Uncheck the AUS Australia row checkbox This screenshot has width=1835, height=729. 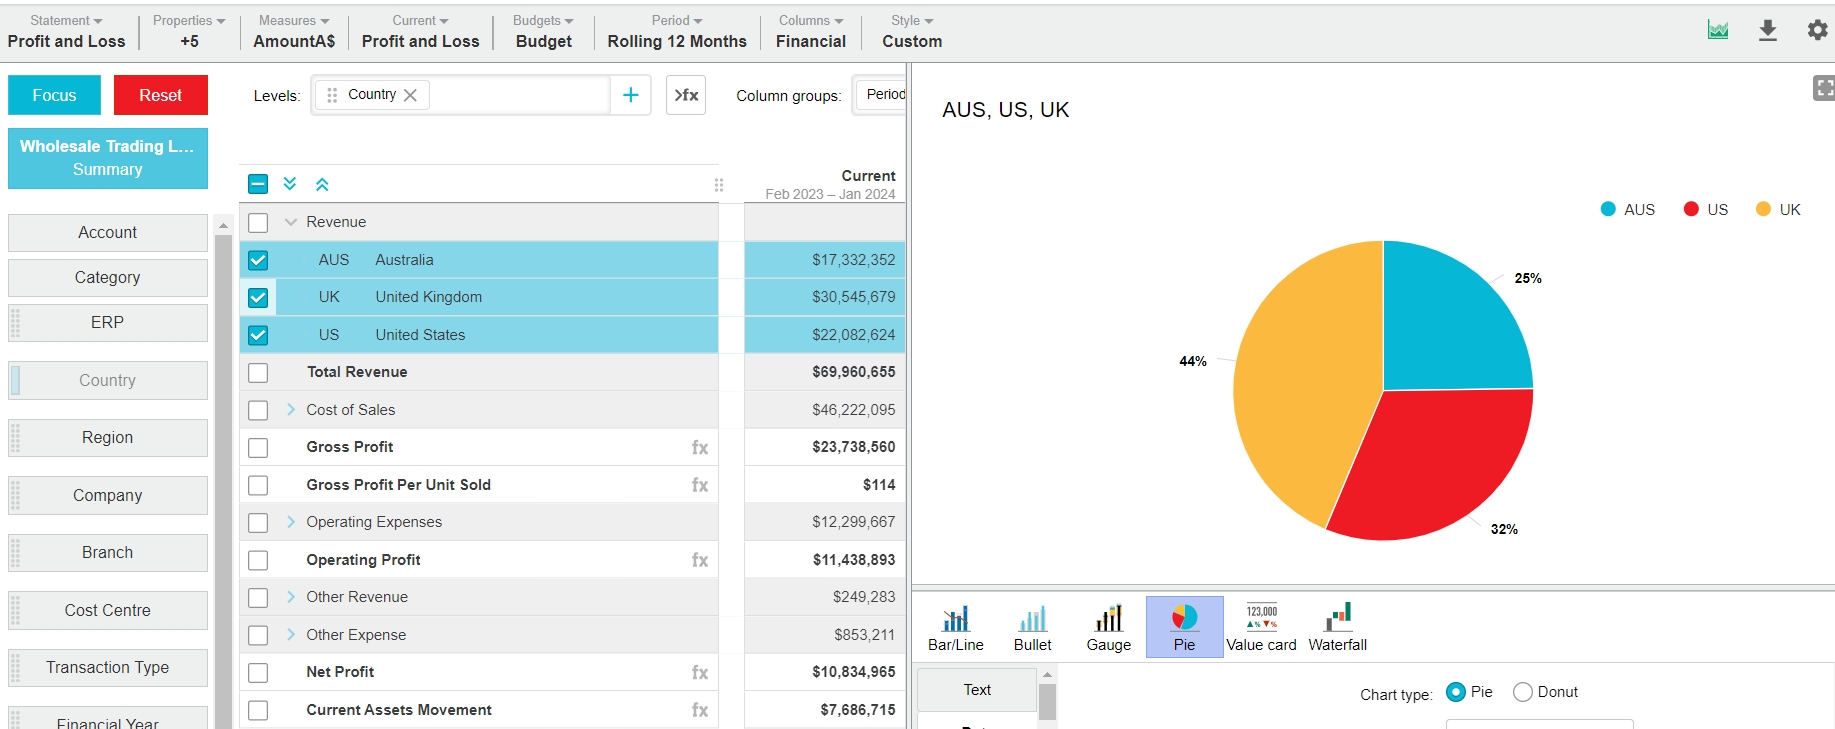[258, 260]
